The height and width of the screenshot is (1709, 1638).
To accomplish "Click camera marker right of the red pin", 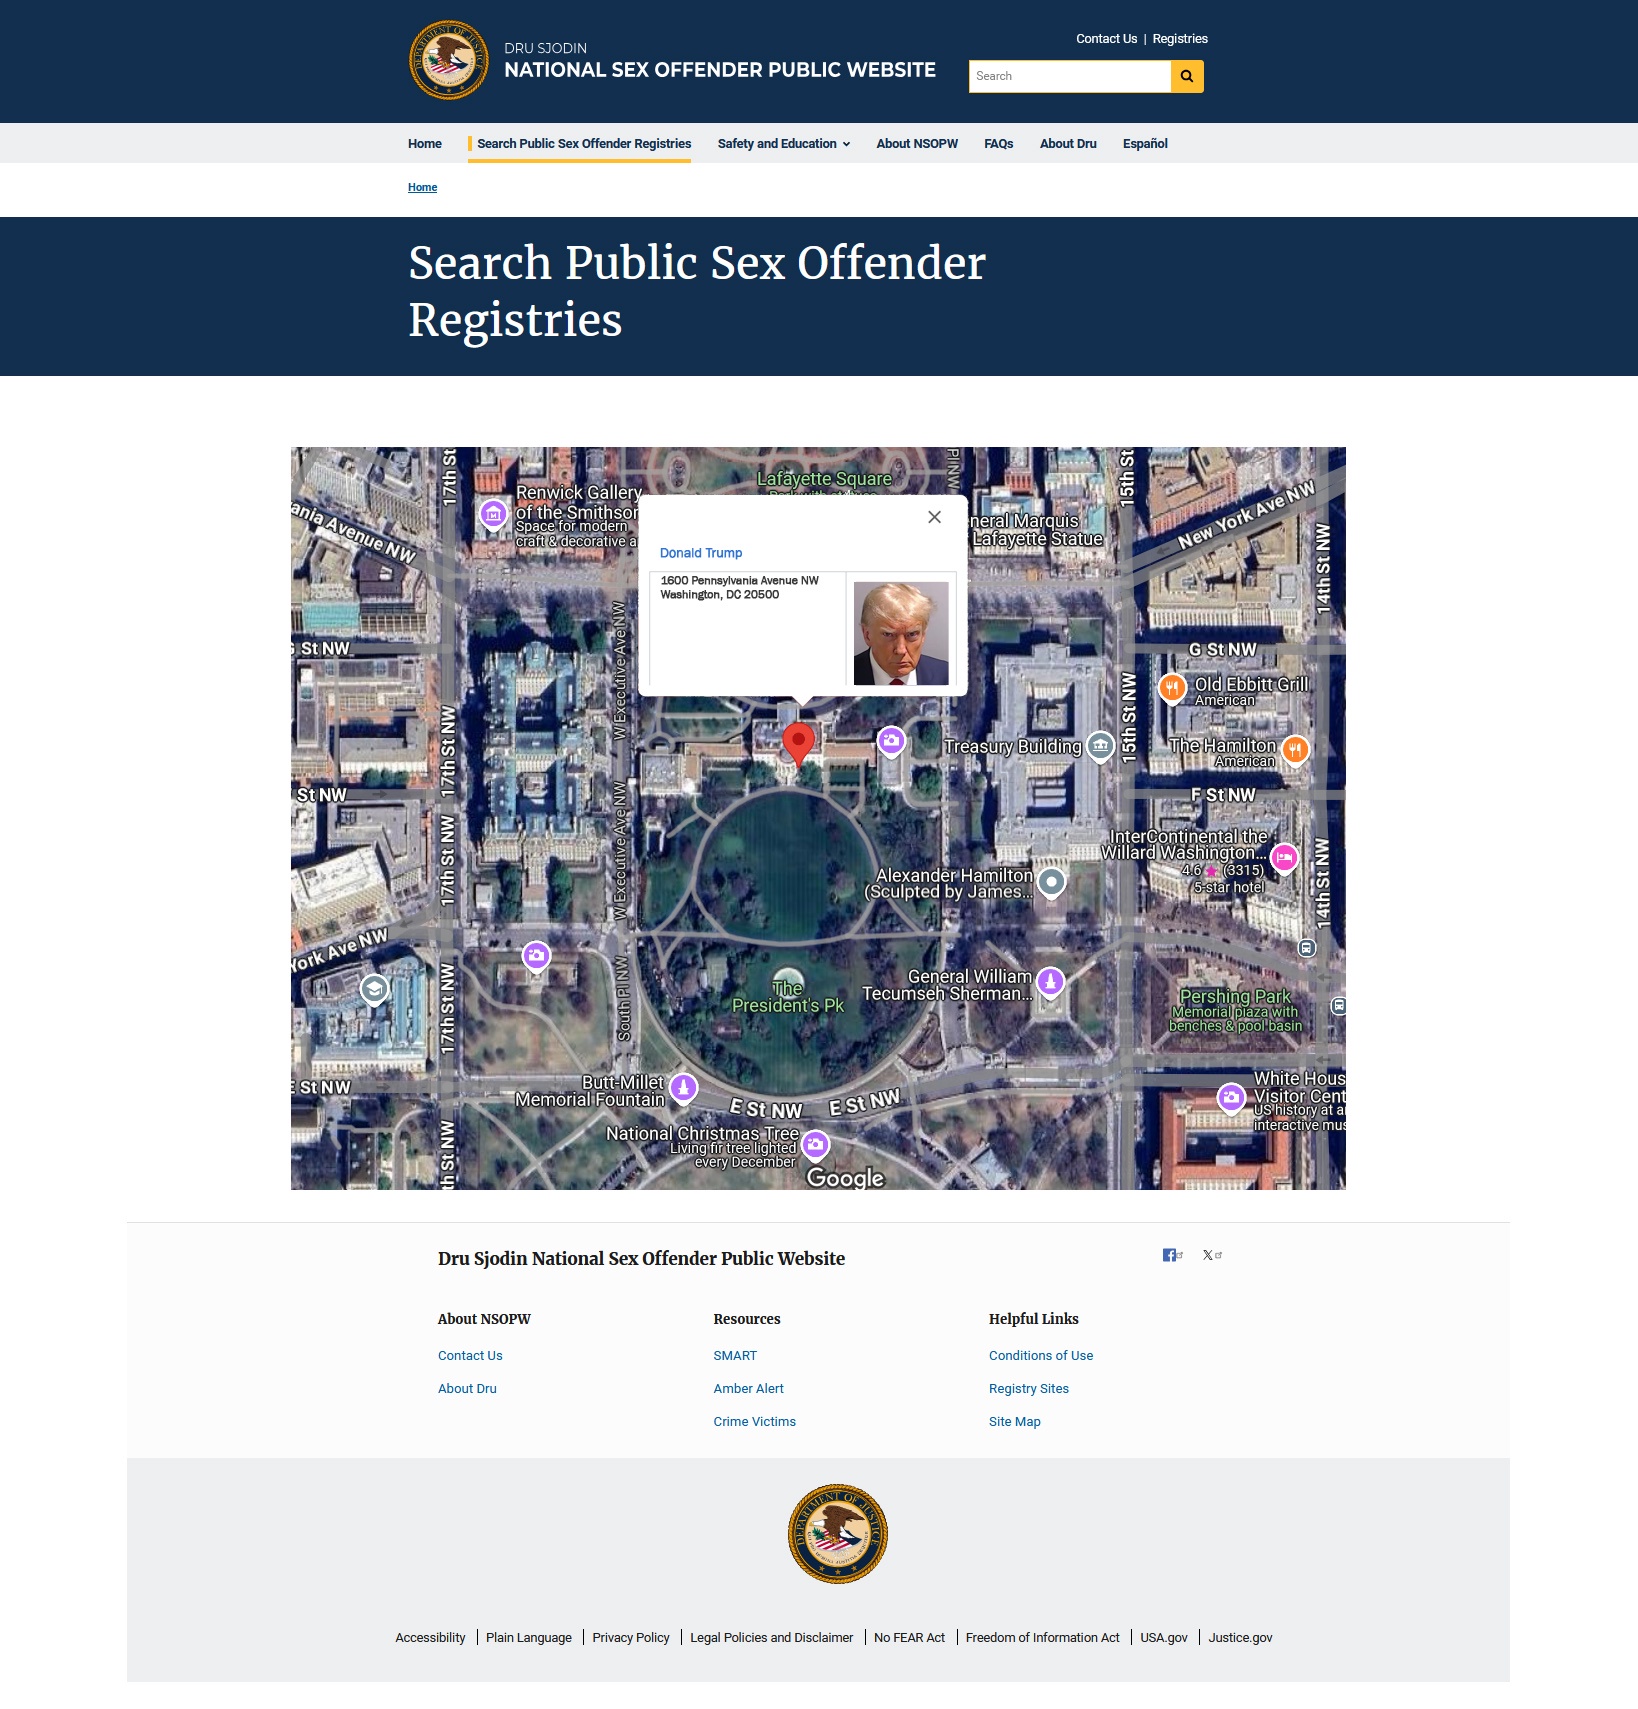I will (x=891, y=742).
